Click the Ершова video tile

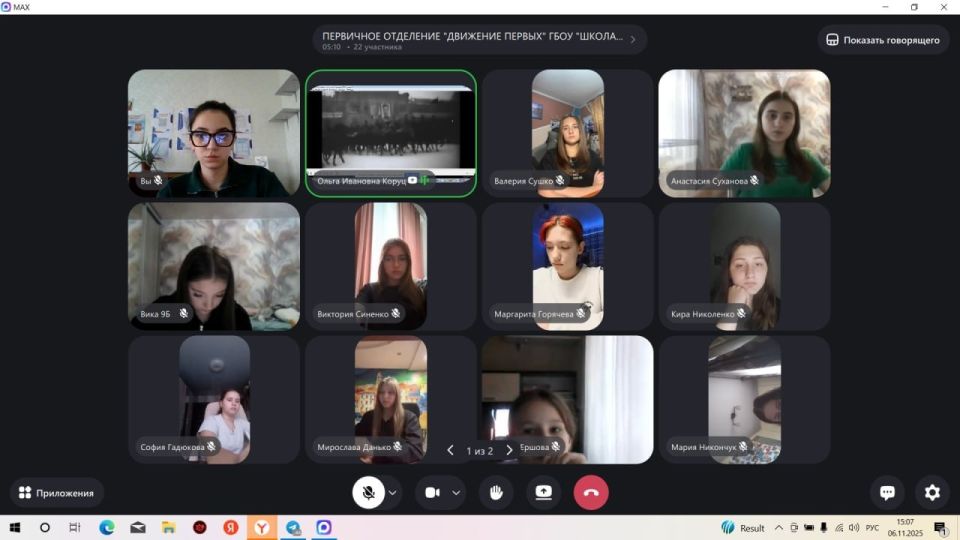tap(568, 399)
